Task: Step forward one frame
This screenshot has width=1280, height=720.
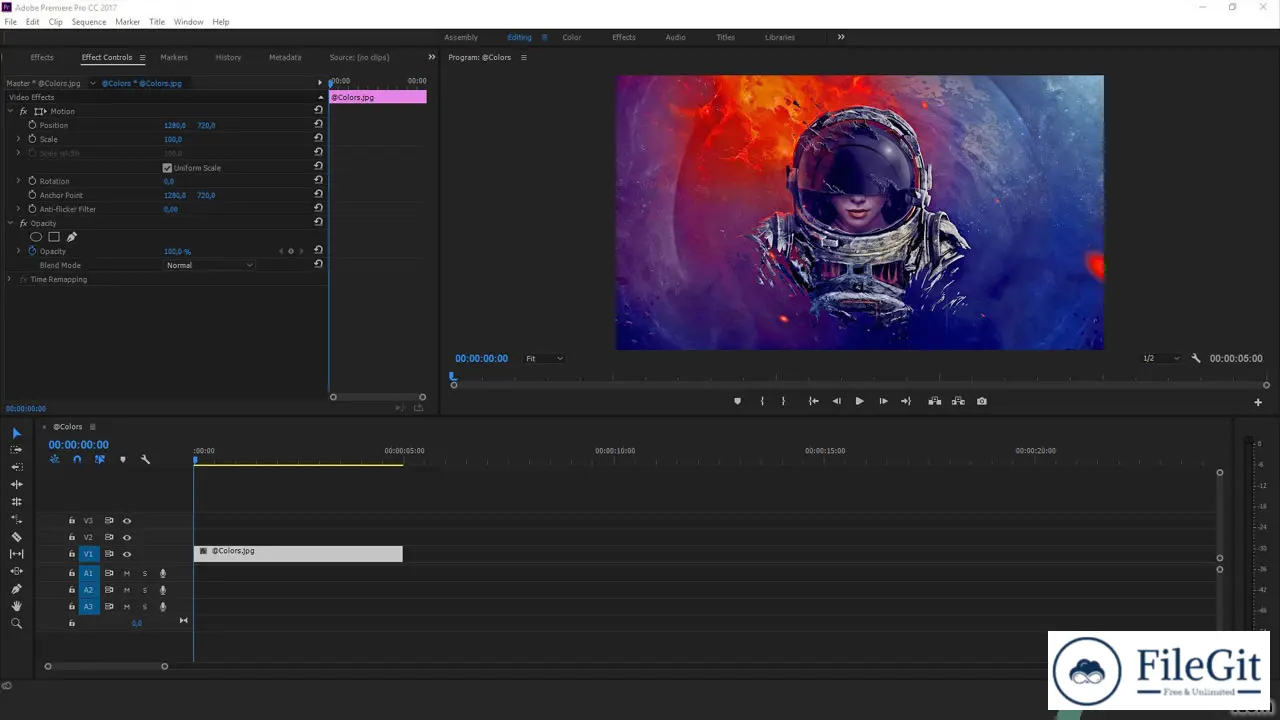Action: click(883, 401)
